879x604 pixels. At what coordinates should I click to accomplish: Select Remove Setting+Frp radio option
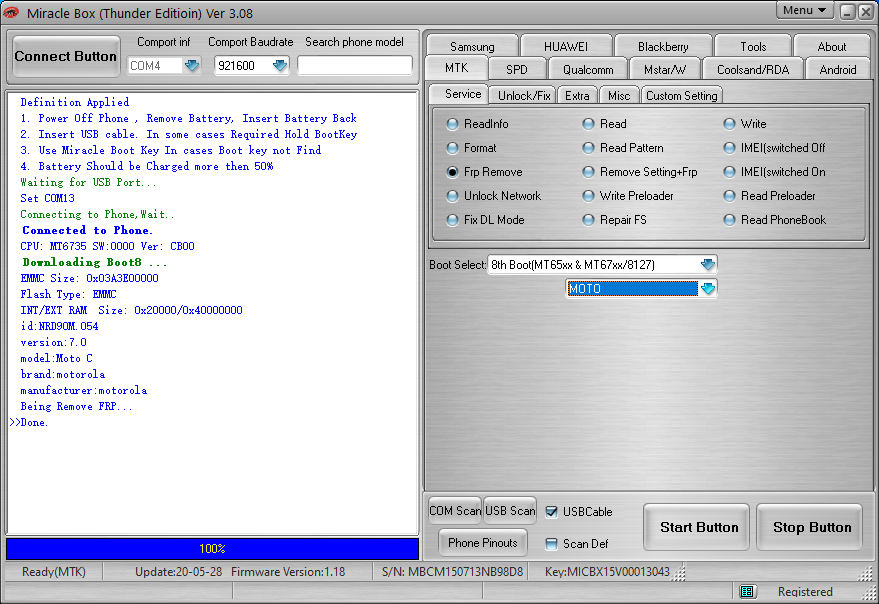tap(588, 172)
